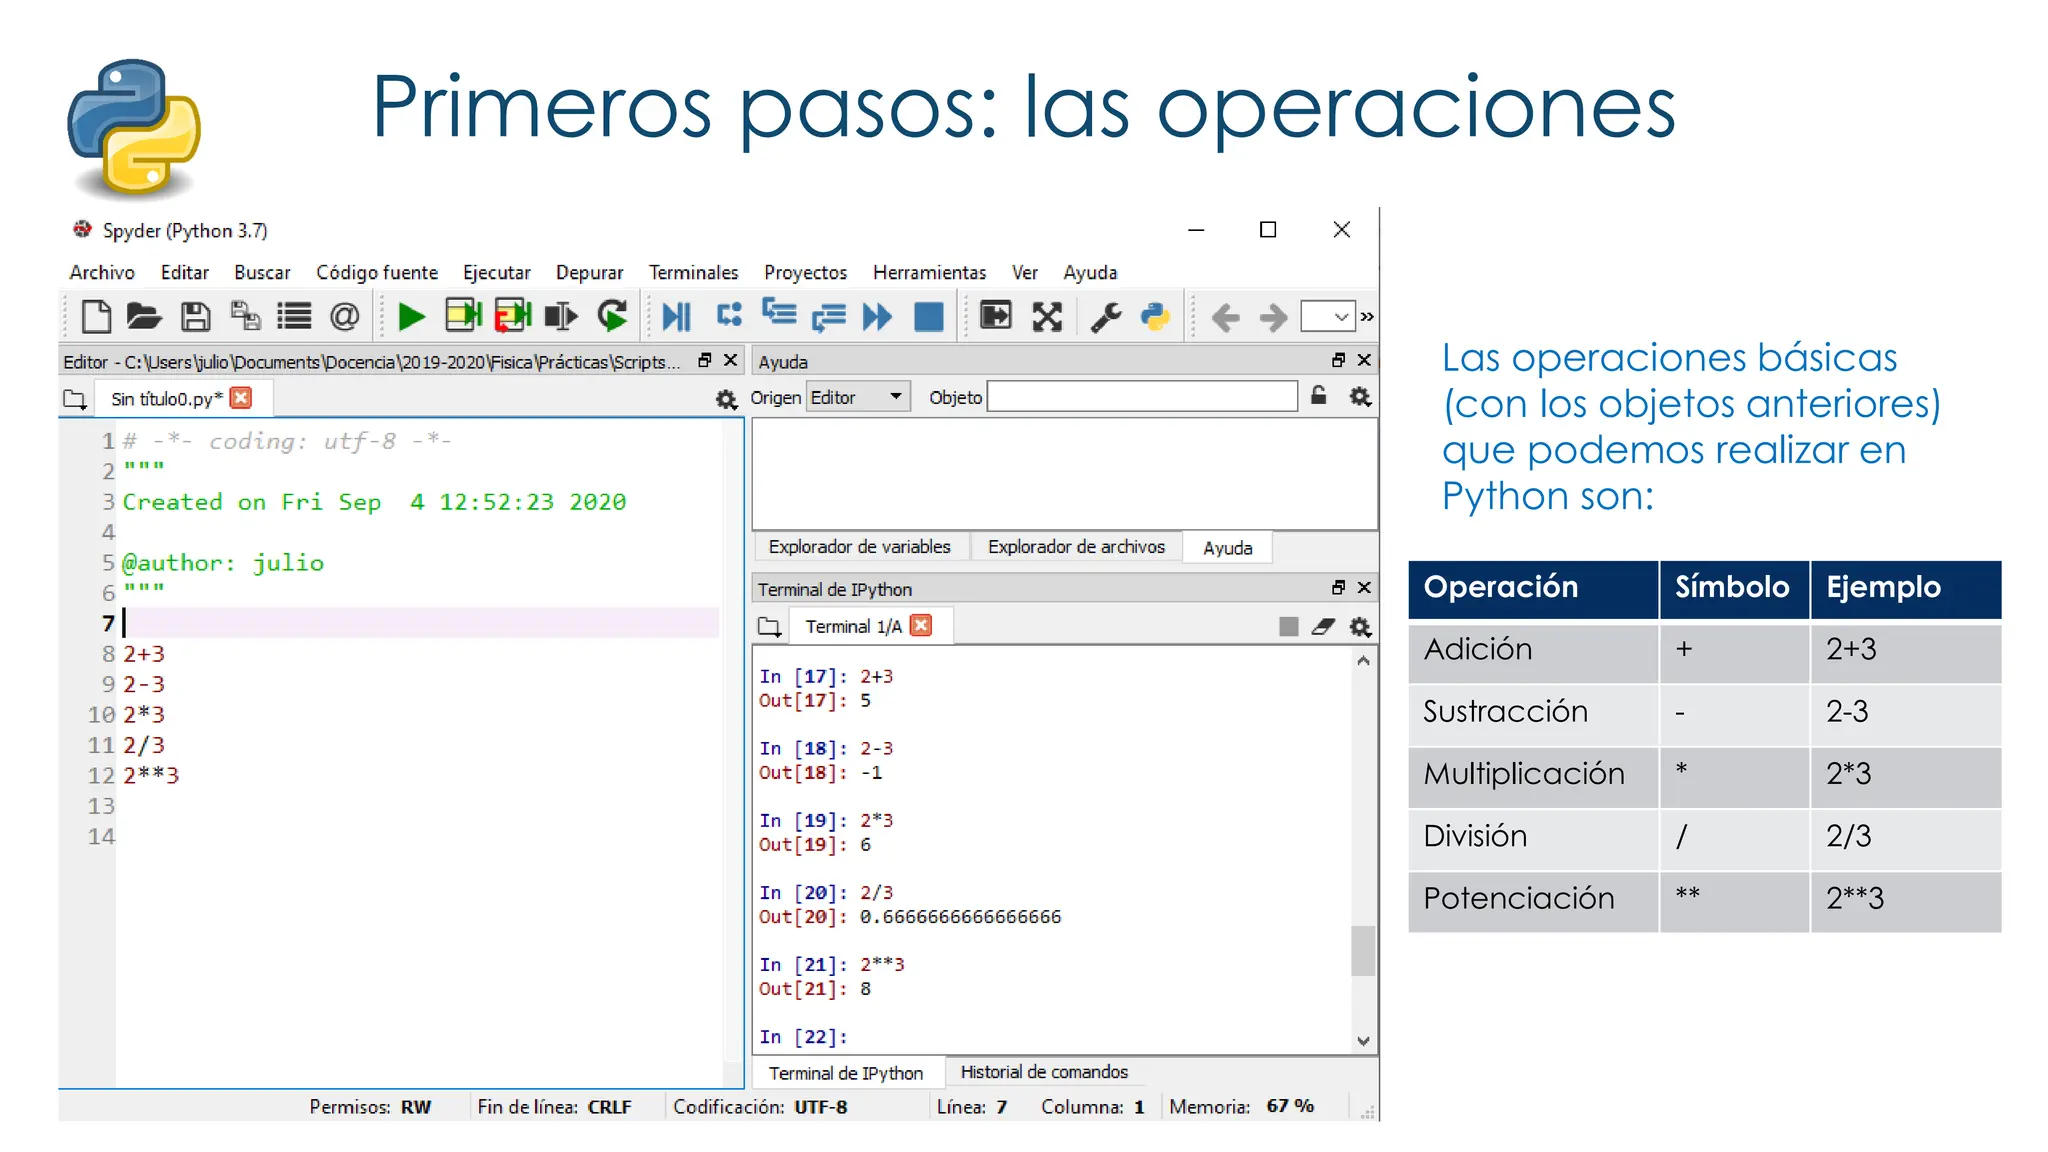This screenshot has height=1152, width=2048.
Task: Step out of function debug icon
Action: pos(828,318)
